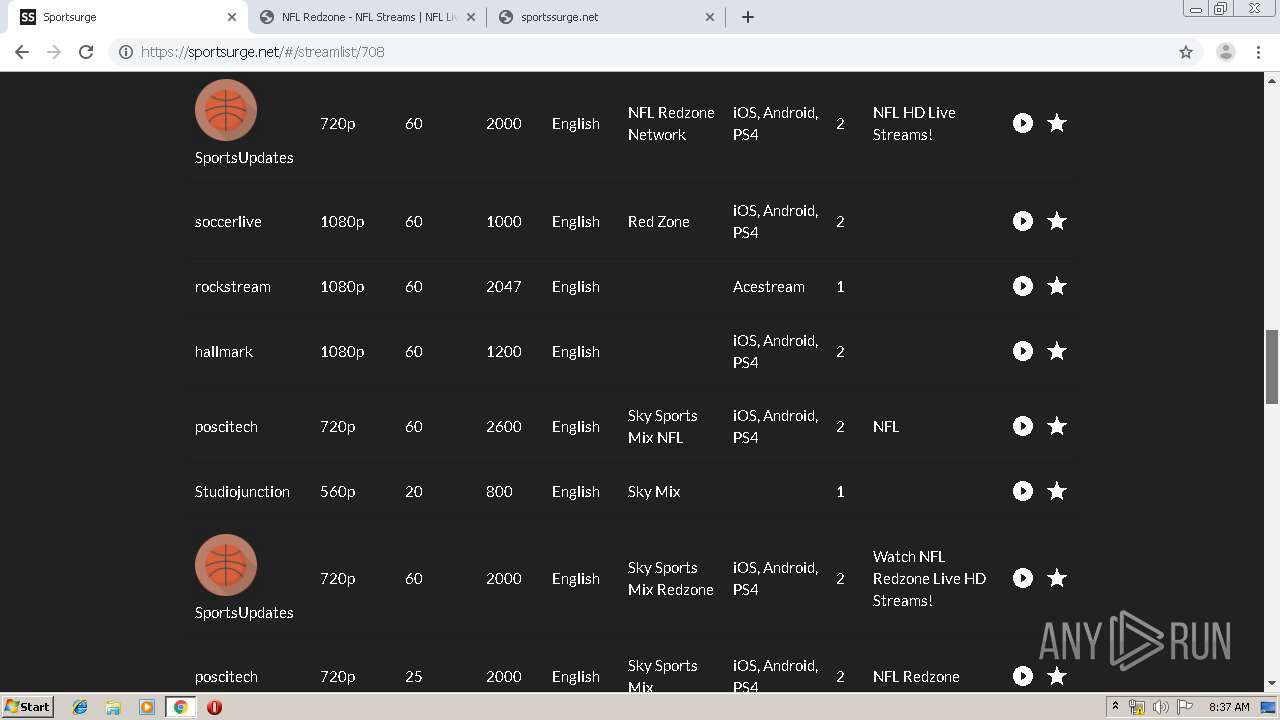The image size is (1280, 720).
Task: Reload the Sportsurge page
Action: tap(86, 52)
